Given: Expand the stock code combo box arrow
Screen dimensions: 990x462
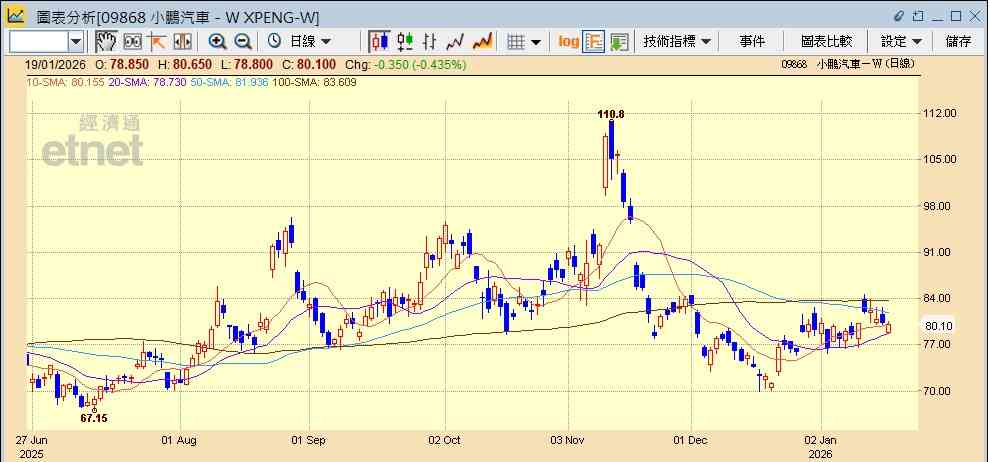Looking at the screenshot, I should pos(76,42).
